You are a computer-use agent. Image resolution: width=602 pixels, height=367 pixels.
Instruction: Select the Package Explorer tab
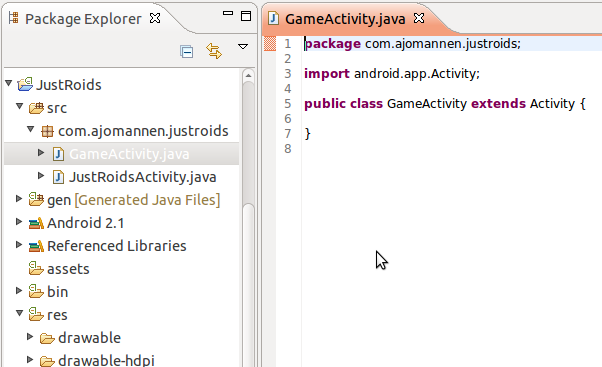click(x=83, y=19)
